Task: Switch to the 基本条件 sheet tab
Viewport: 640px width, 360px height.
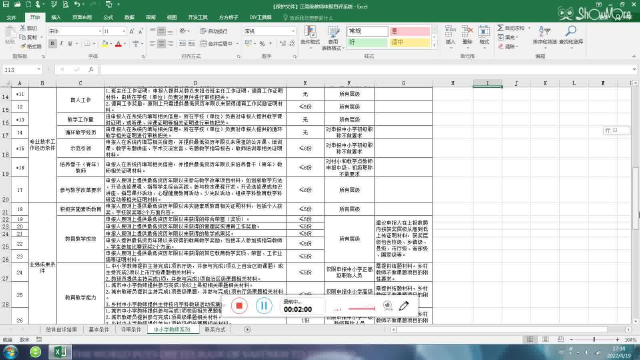Action: pos(99,329)
